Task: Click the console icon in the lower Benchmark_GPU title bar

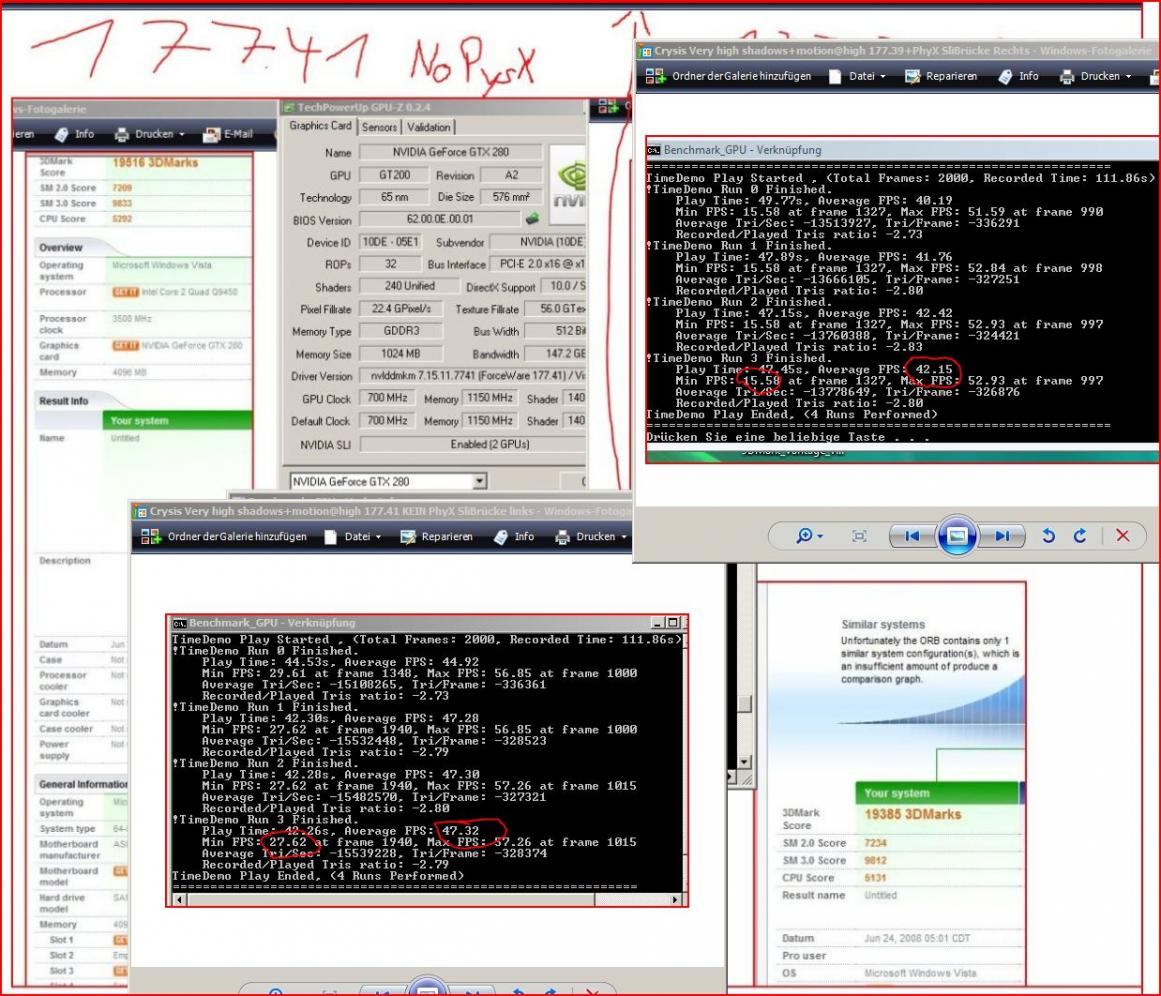Action: pos(179,623)
